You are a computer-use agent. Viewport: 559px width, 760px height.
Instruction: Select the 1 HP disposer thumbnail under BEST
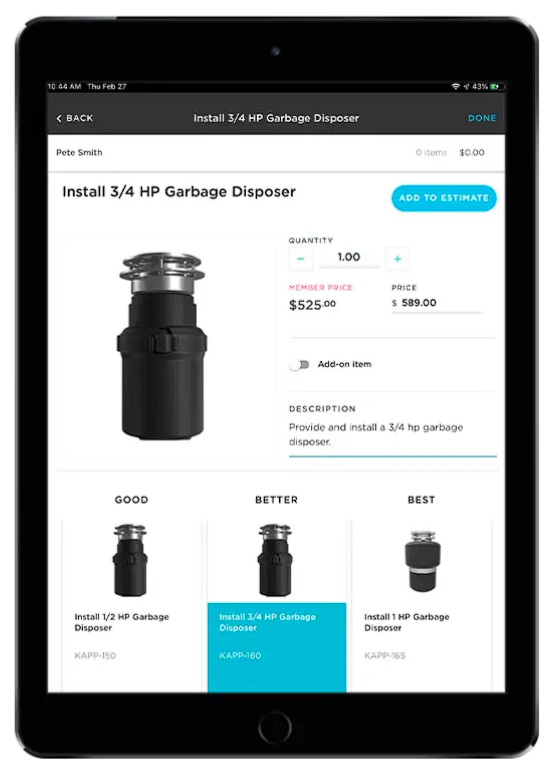coord(422,561)
